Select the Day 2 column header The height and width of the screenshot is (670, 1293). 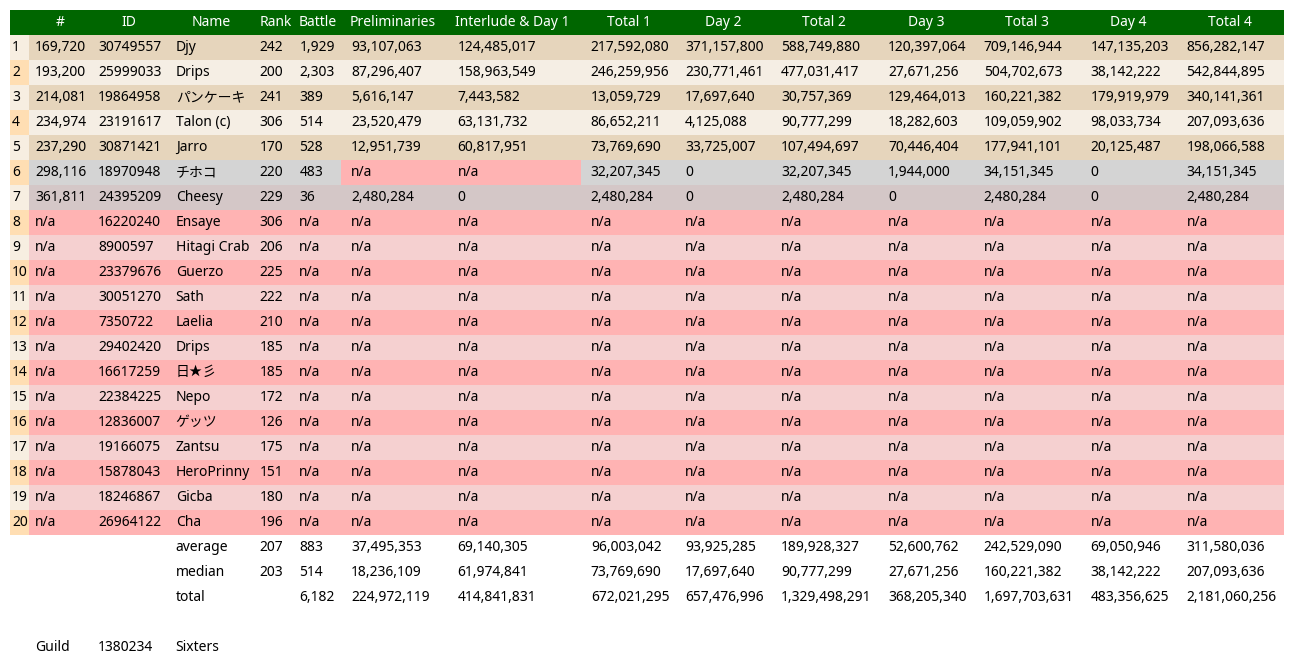(723, 21)
